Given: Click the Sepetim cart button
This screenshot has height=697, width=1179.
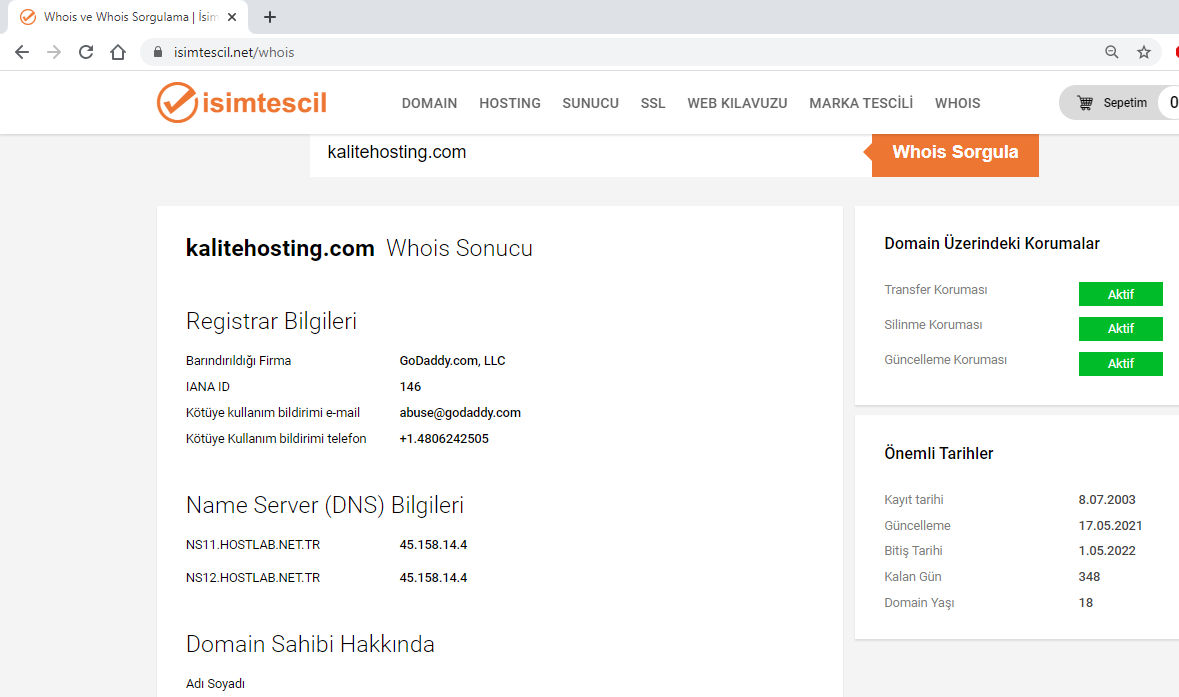Looking at the screenshot, I should (x=1119, y=103).
